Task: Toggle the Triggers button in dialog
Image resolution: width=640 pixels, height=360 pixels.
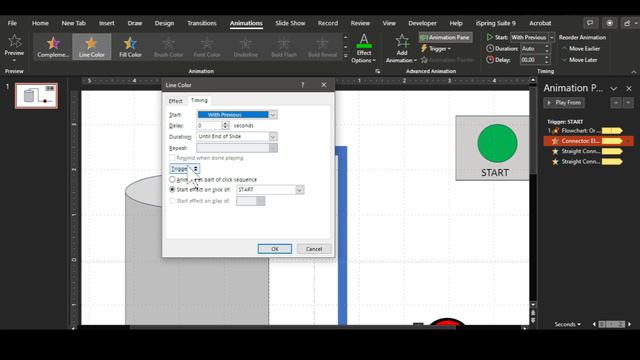Action: (x=184, y=169)
